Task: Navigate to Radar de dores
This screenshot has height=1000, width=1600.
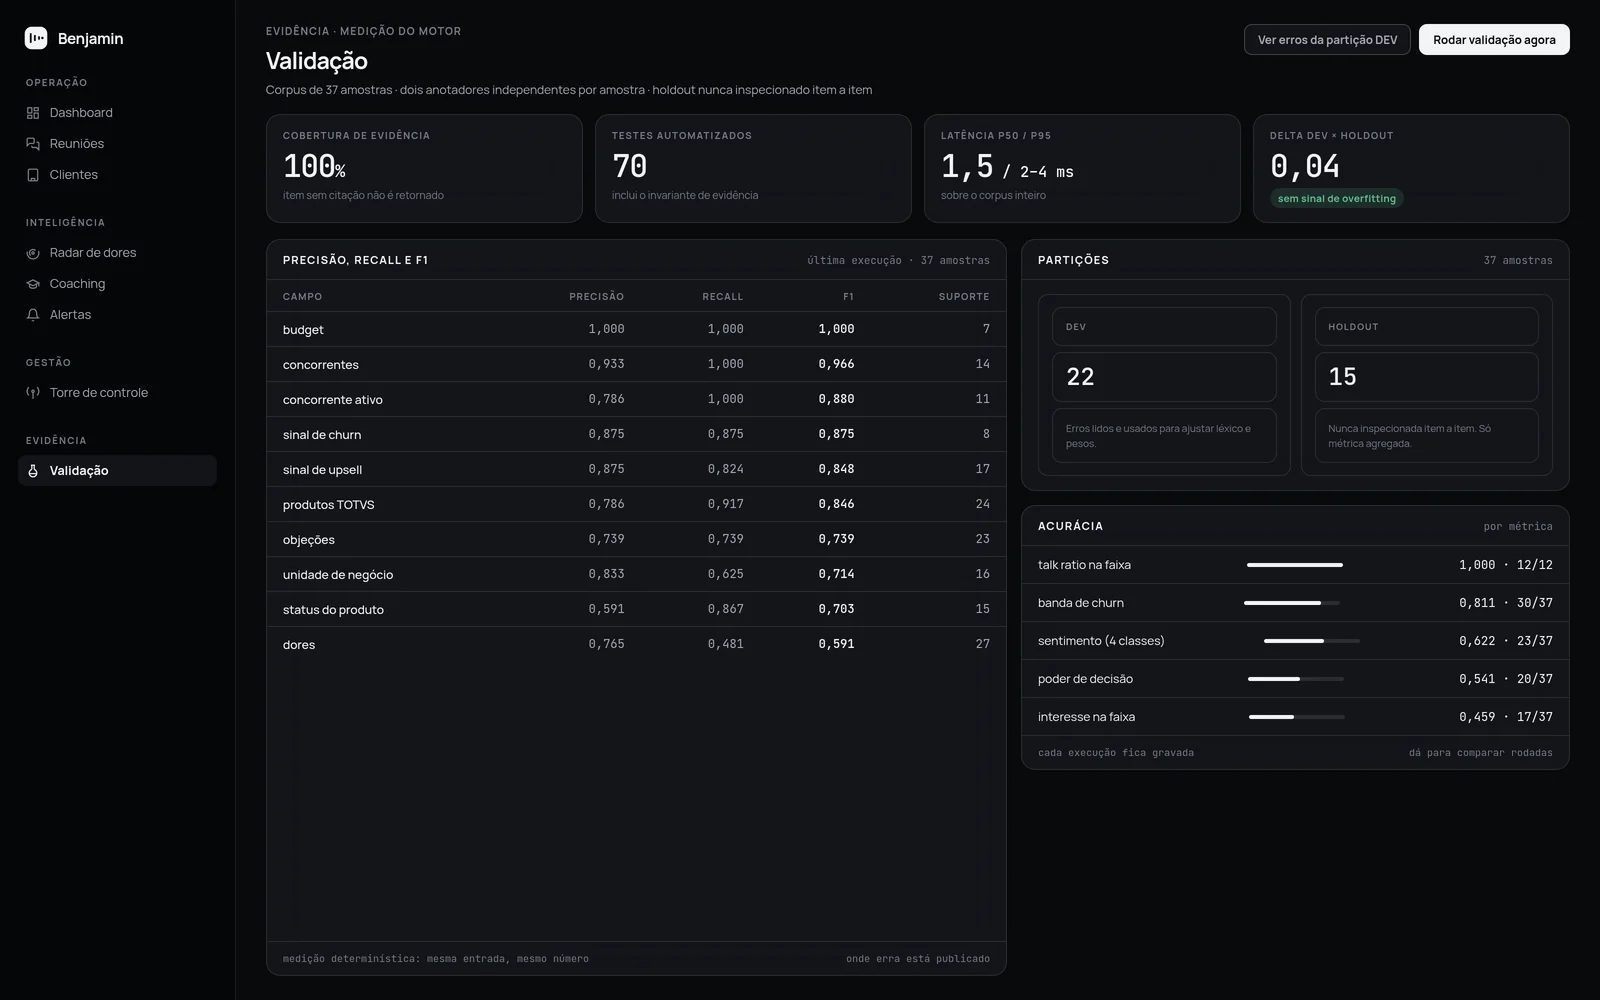Action: [117, 253]
